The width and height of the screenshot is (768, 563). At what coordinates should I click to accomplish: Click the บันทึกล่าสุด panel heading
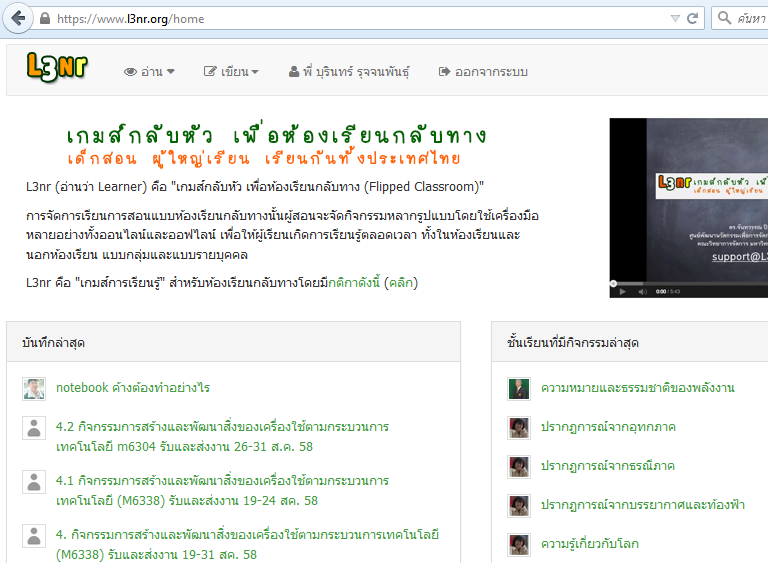coord(53,343)
